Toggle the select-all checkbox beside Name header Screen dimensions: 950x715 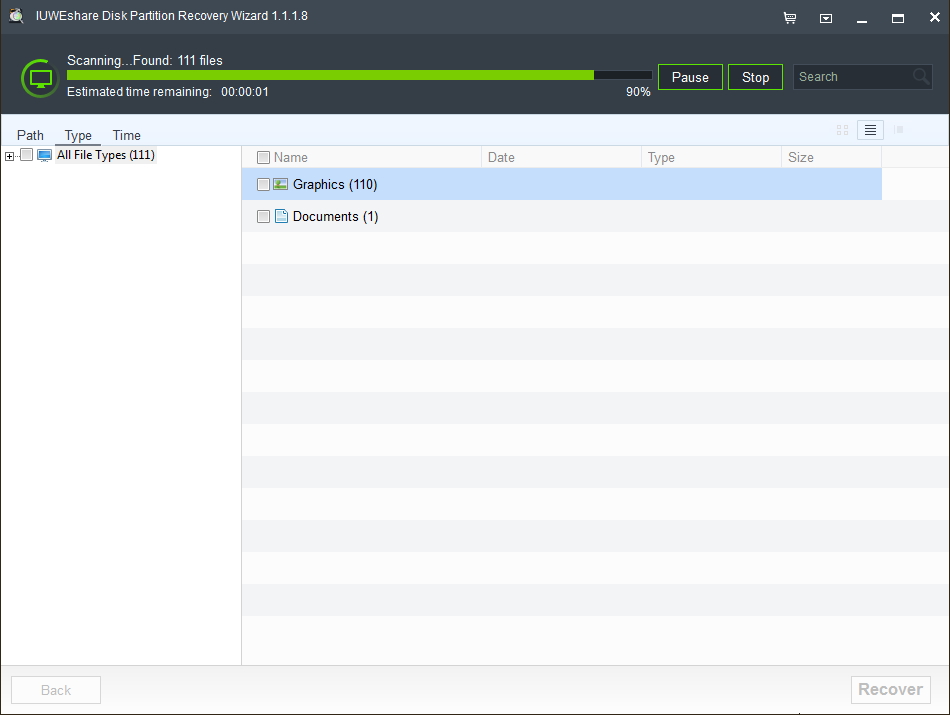pyautogui.click(x=264, y=157)
